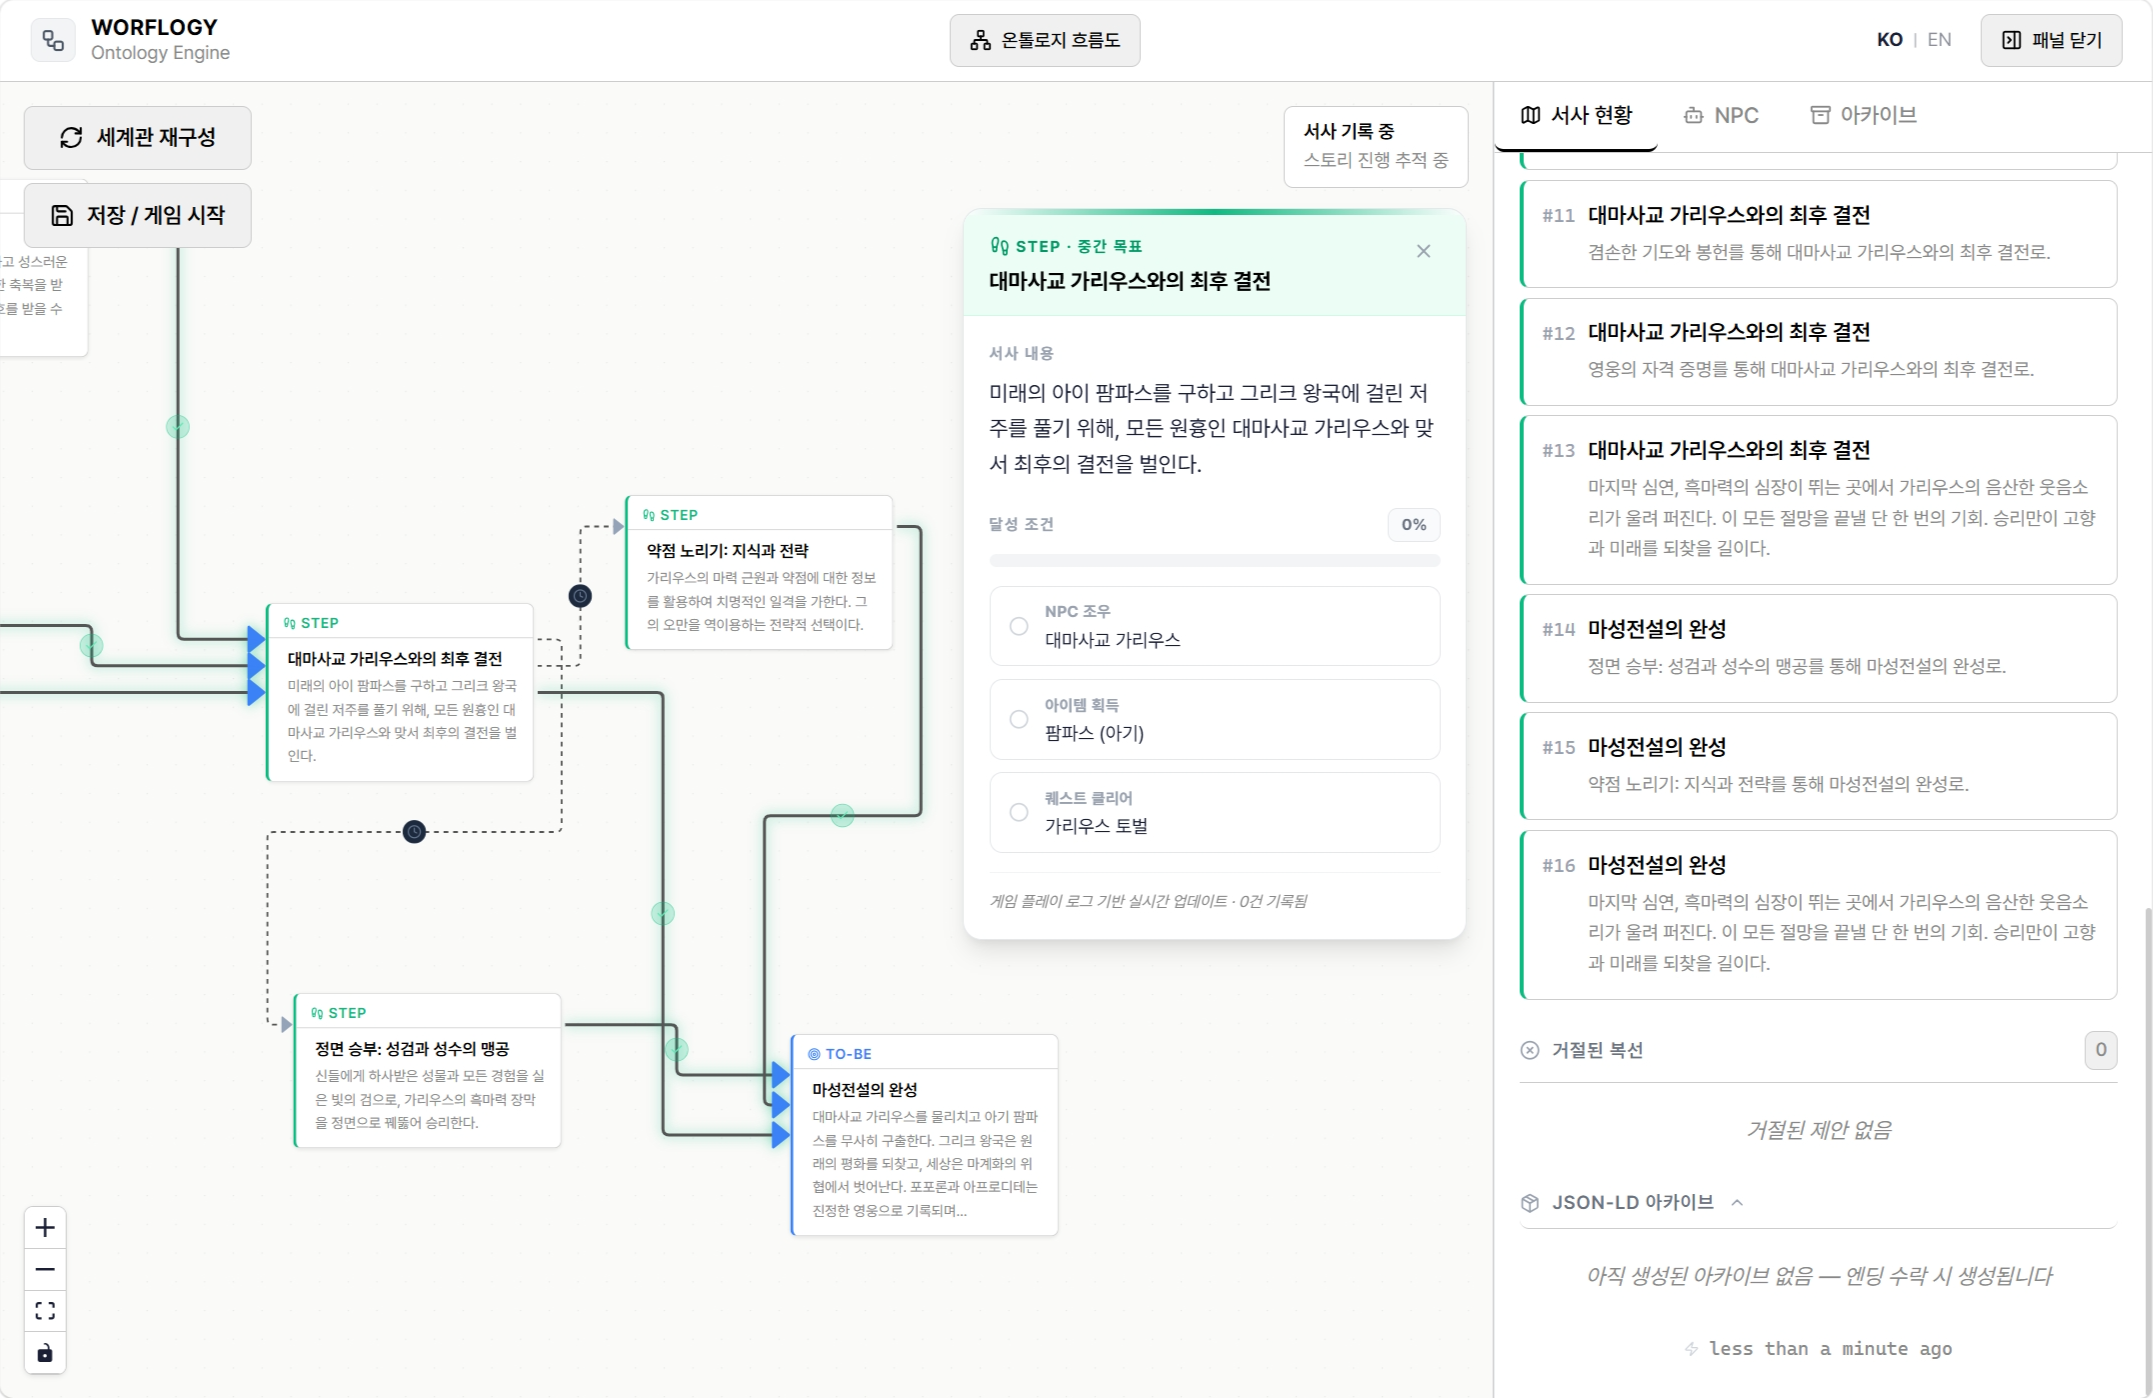Viewport: 2153px width, 1398px height.
Task: Toggle canvas lock icon
Action: pos(45,1353)
